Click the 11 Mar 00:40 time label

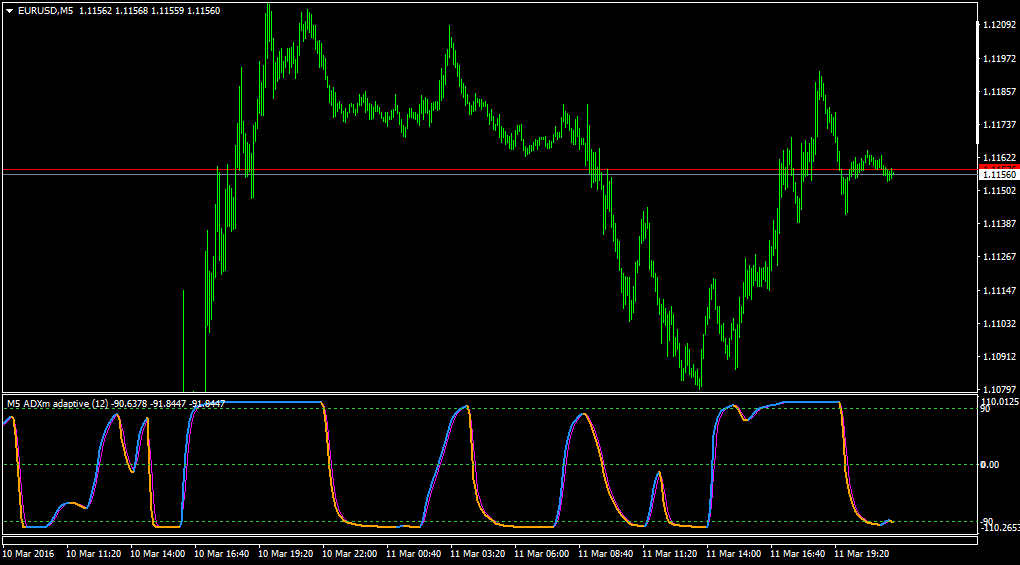click(414, 554)
